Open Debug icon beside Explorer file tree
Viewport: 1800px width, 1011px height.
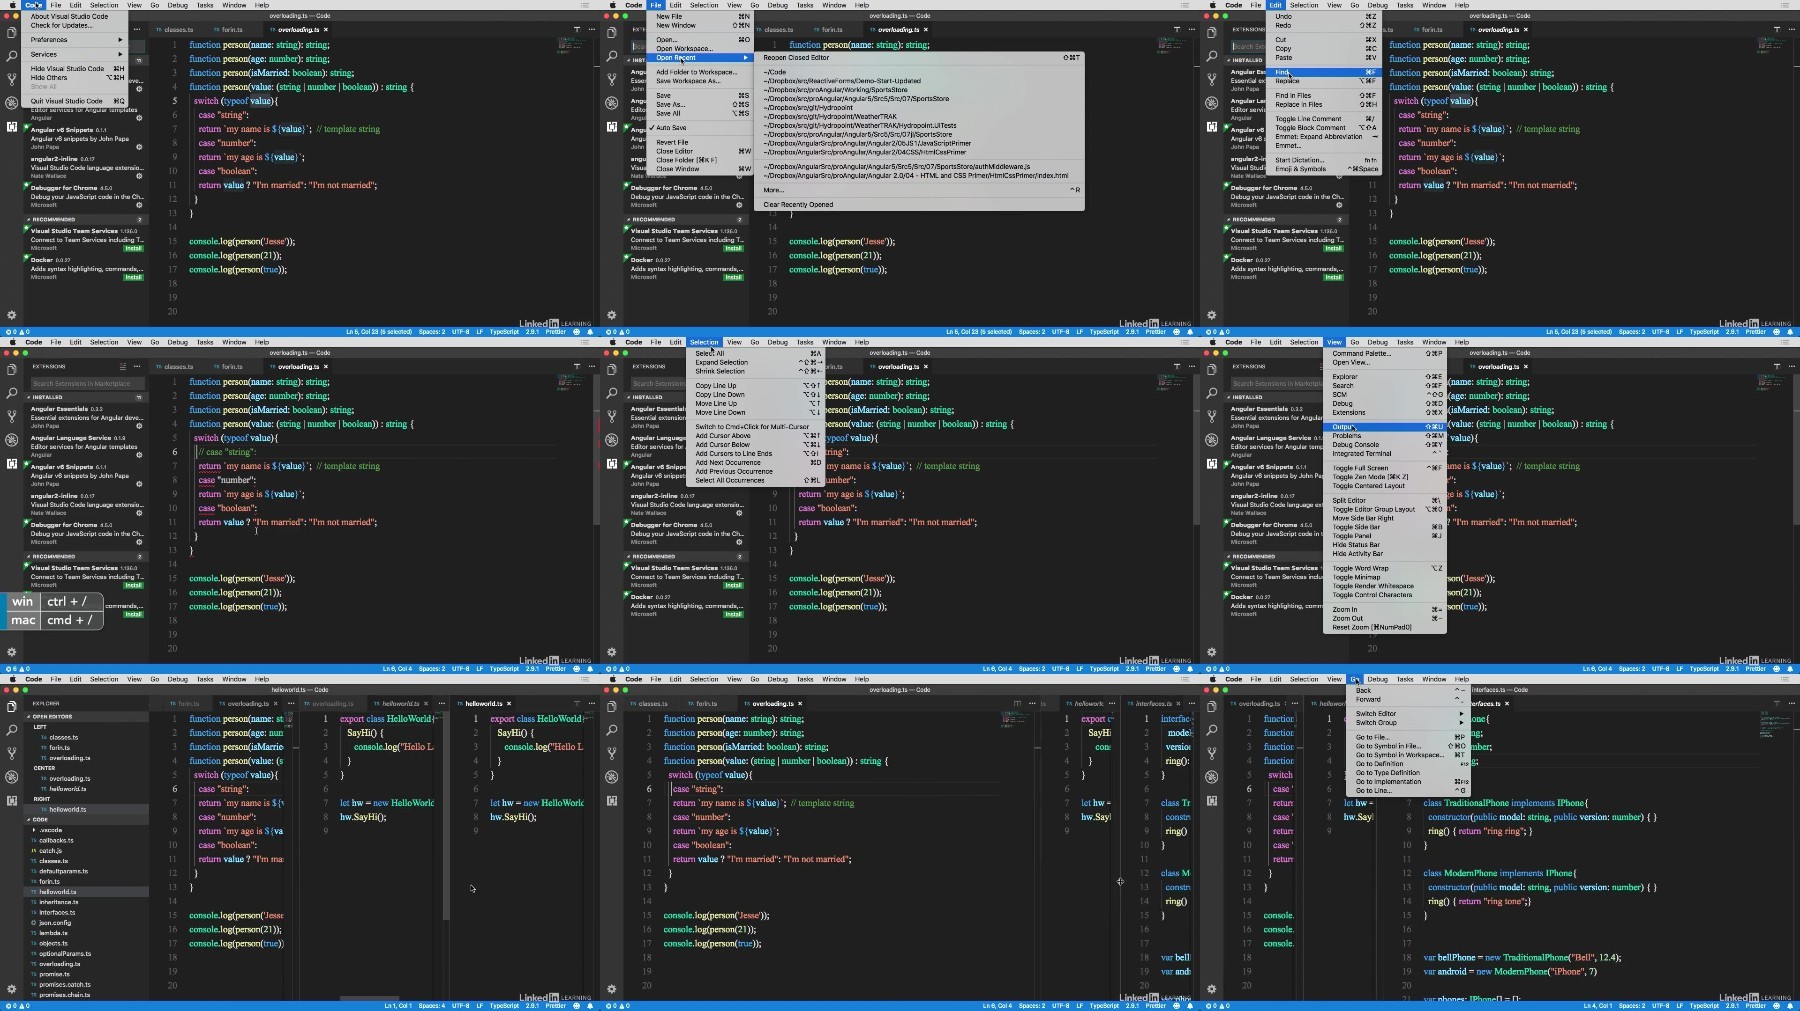click(12, 777)
